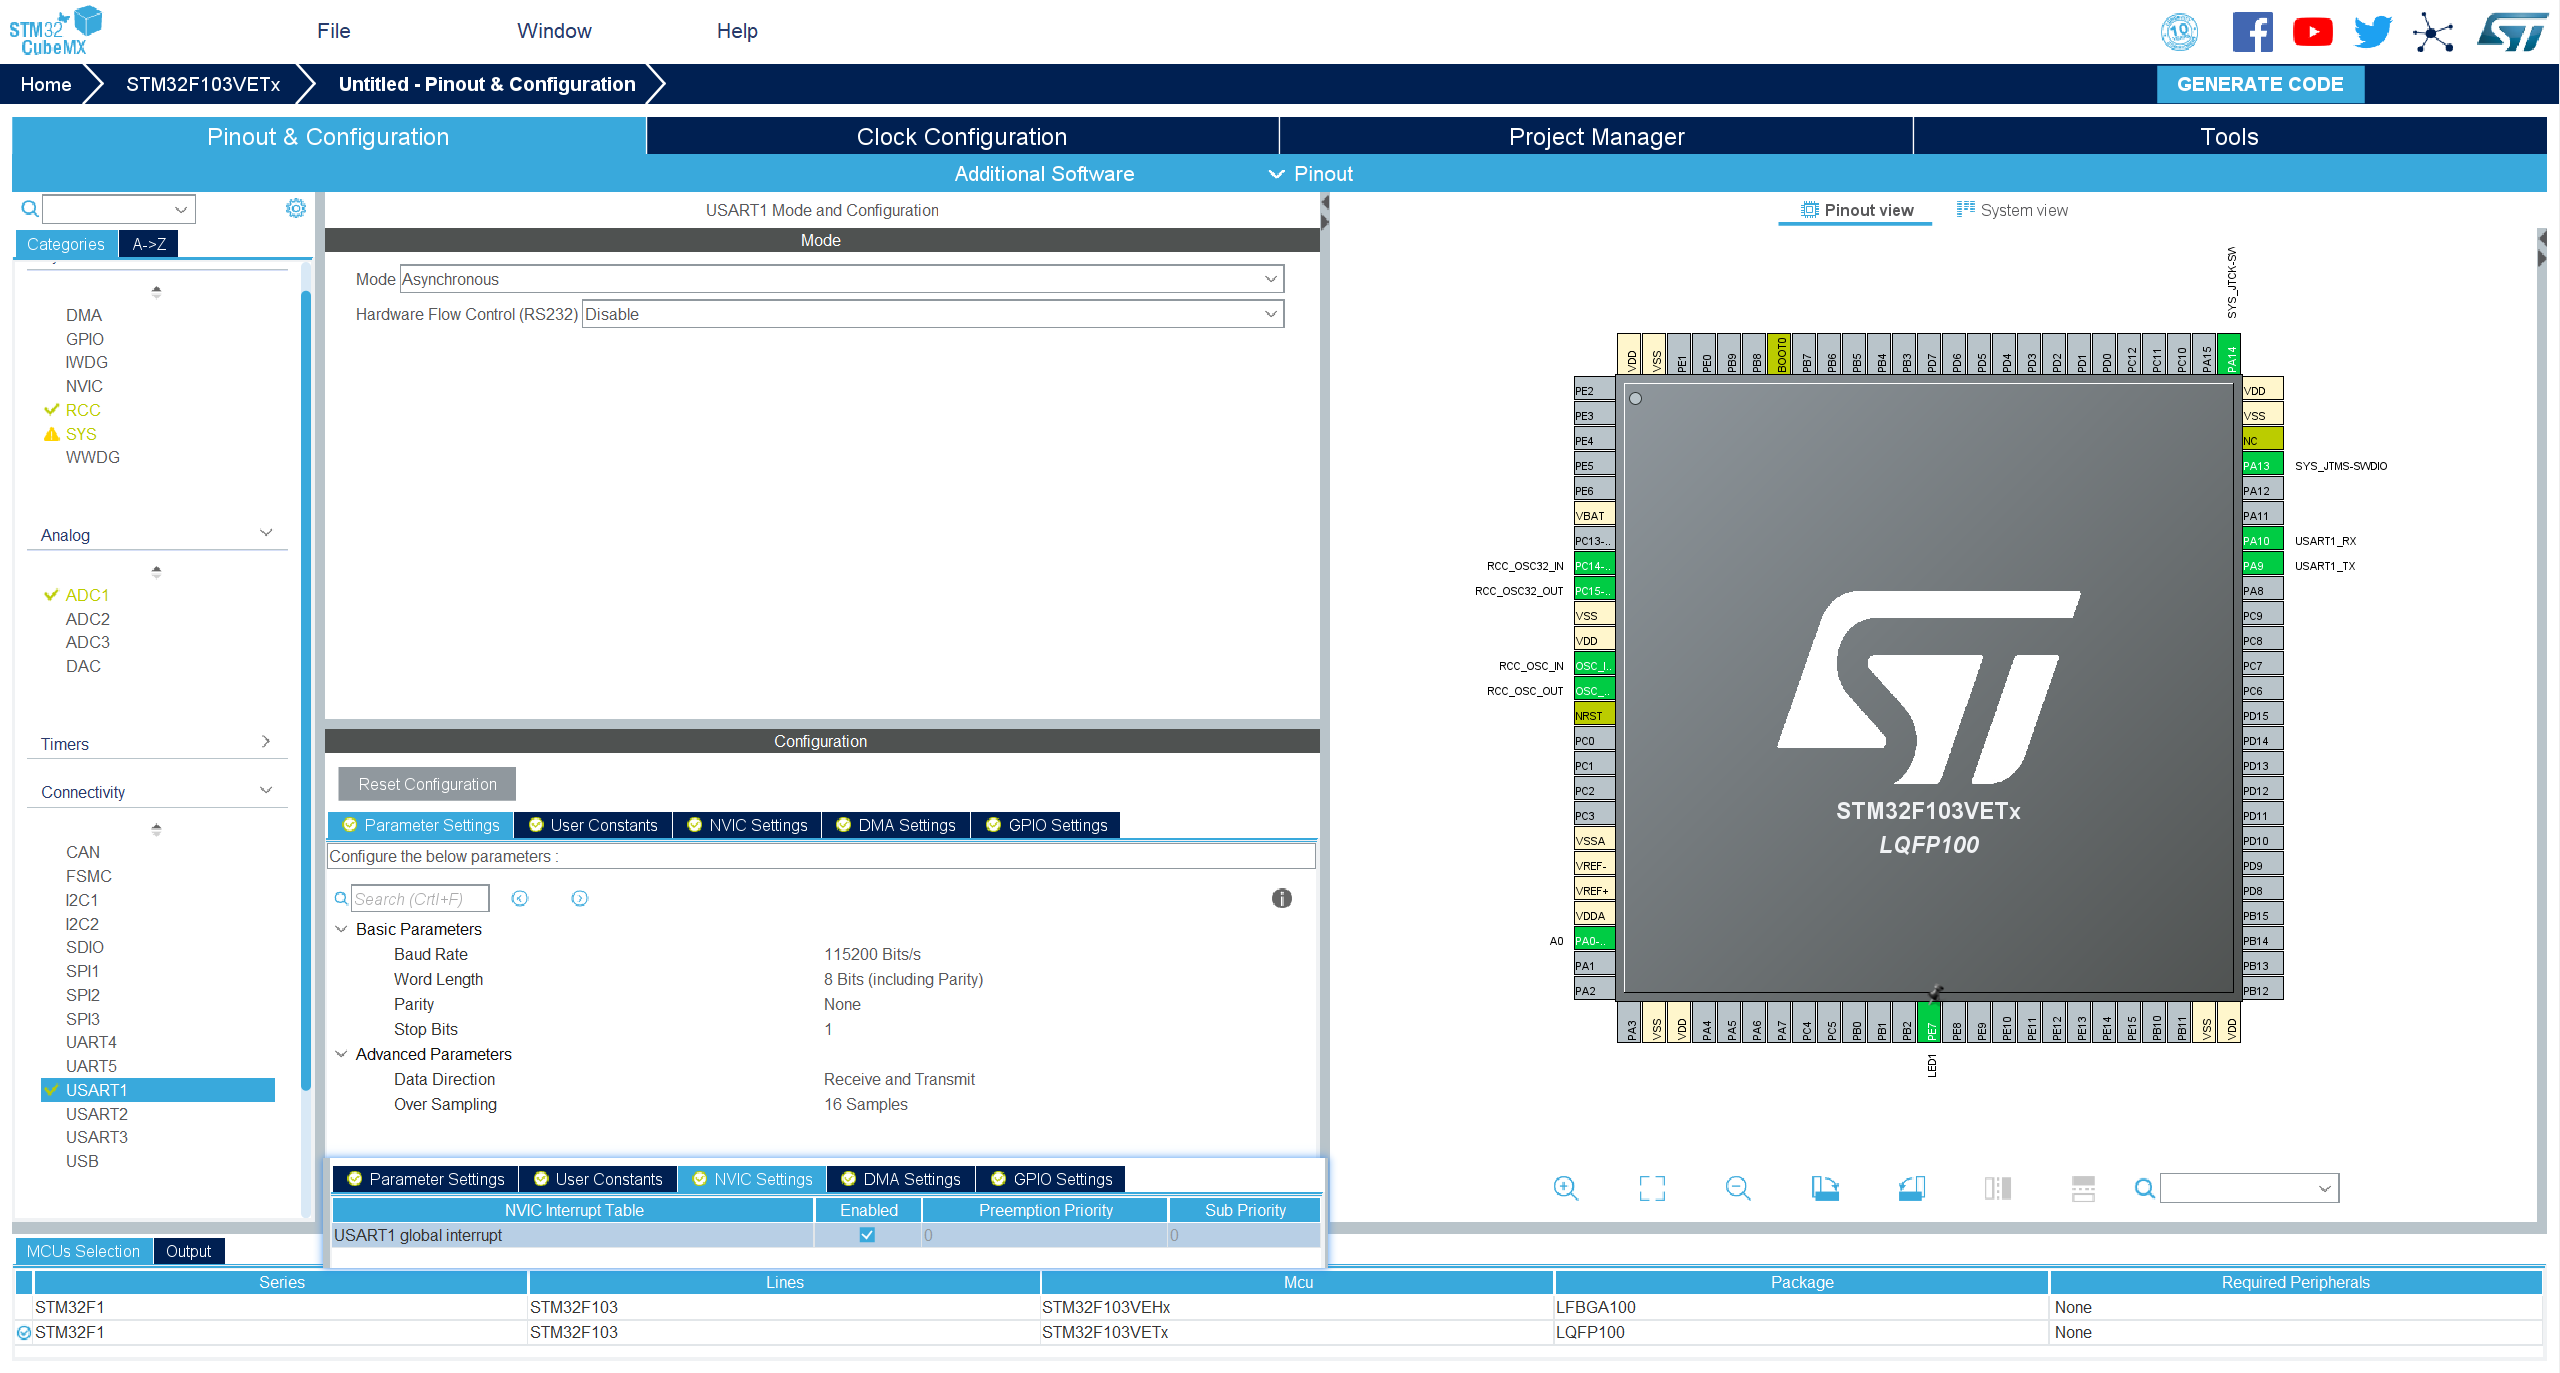Click the rotate pinout clockwise icon
Viewport: 2560px width, 1373px height.
coord(1825,1188)
